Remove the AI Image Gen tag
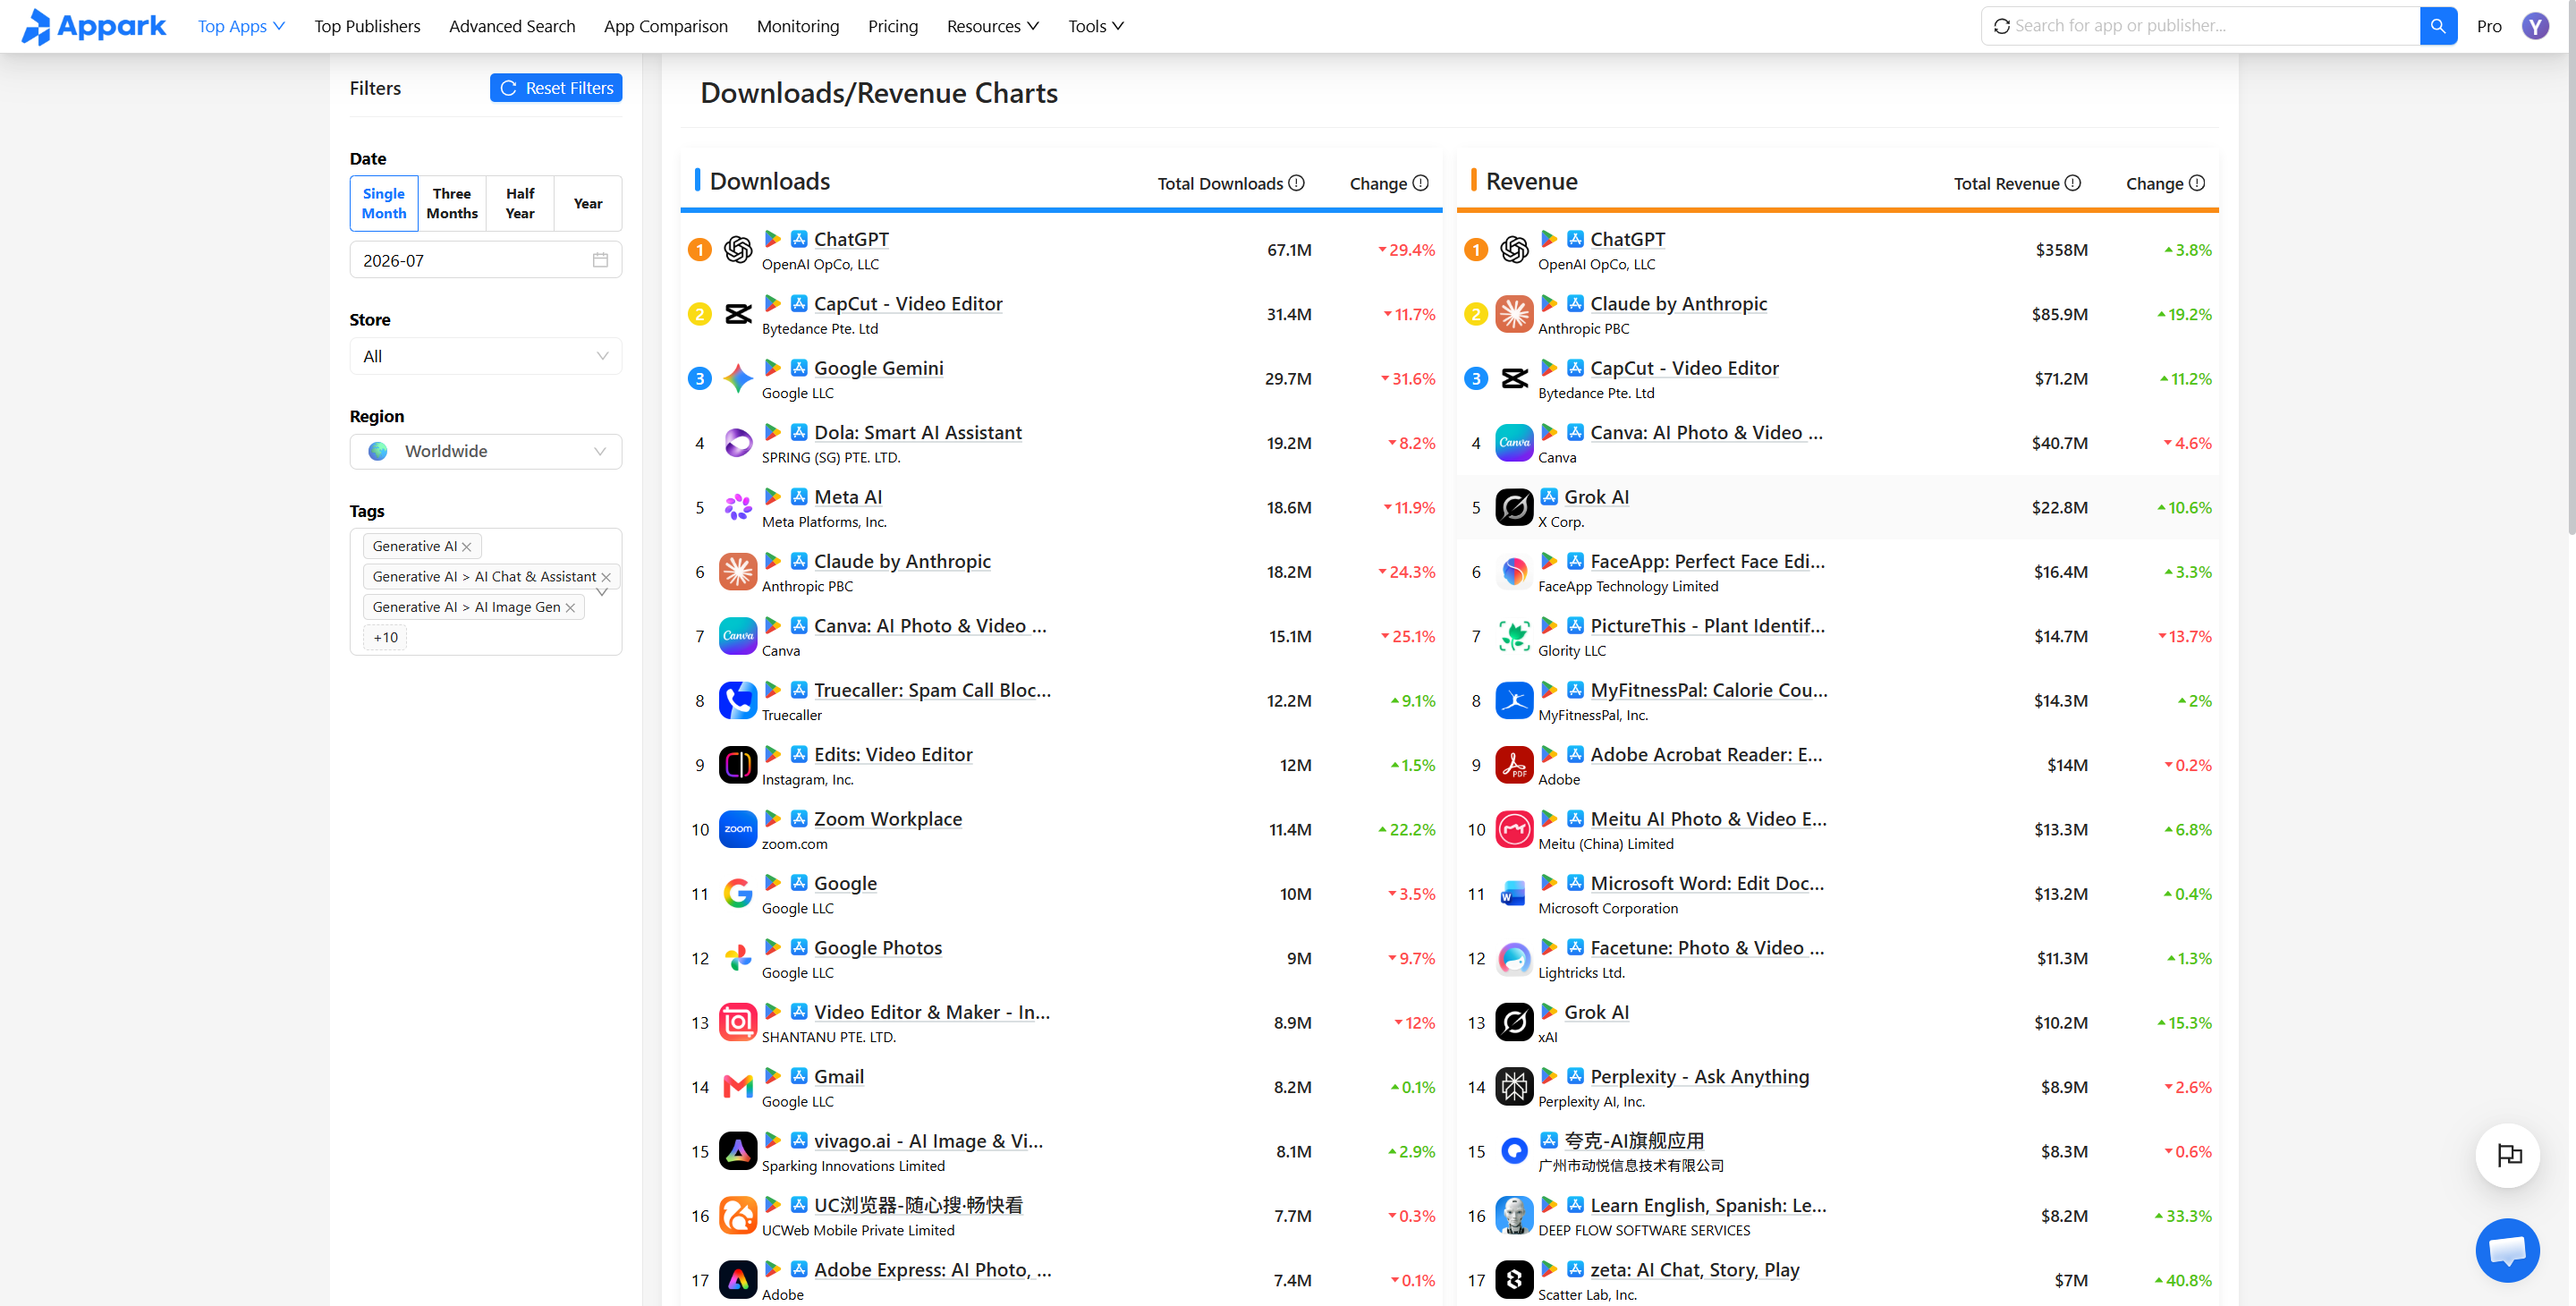The image size is (2576, 1306). [570, 607]
